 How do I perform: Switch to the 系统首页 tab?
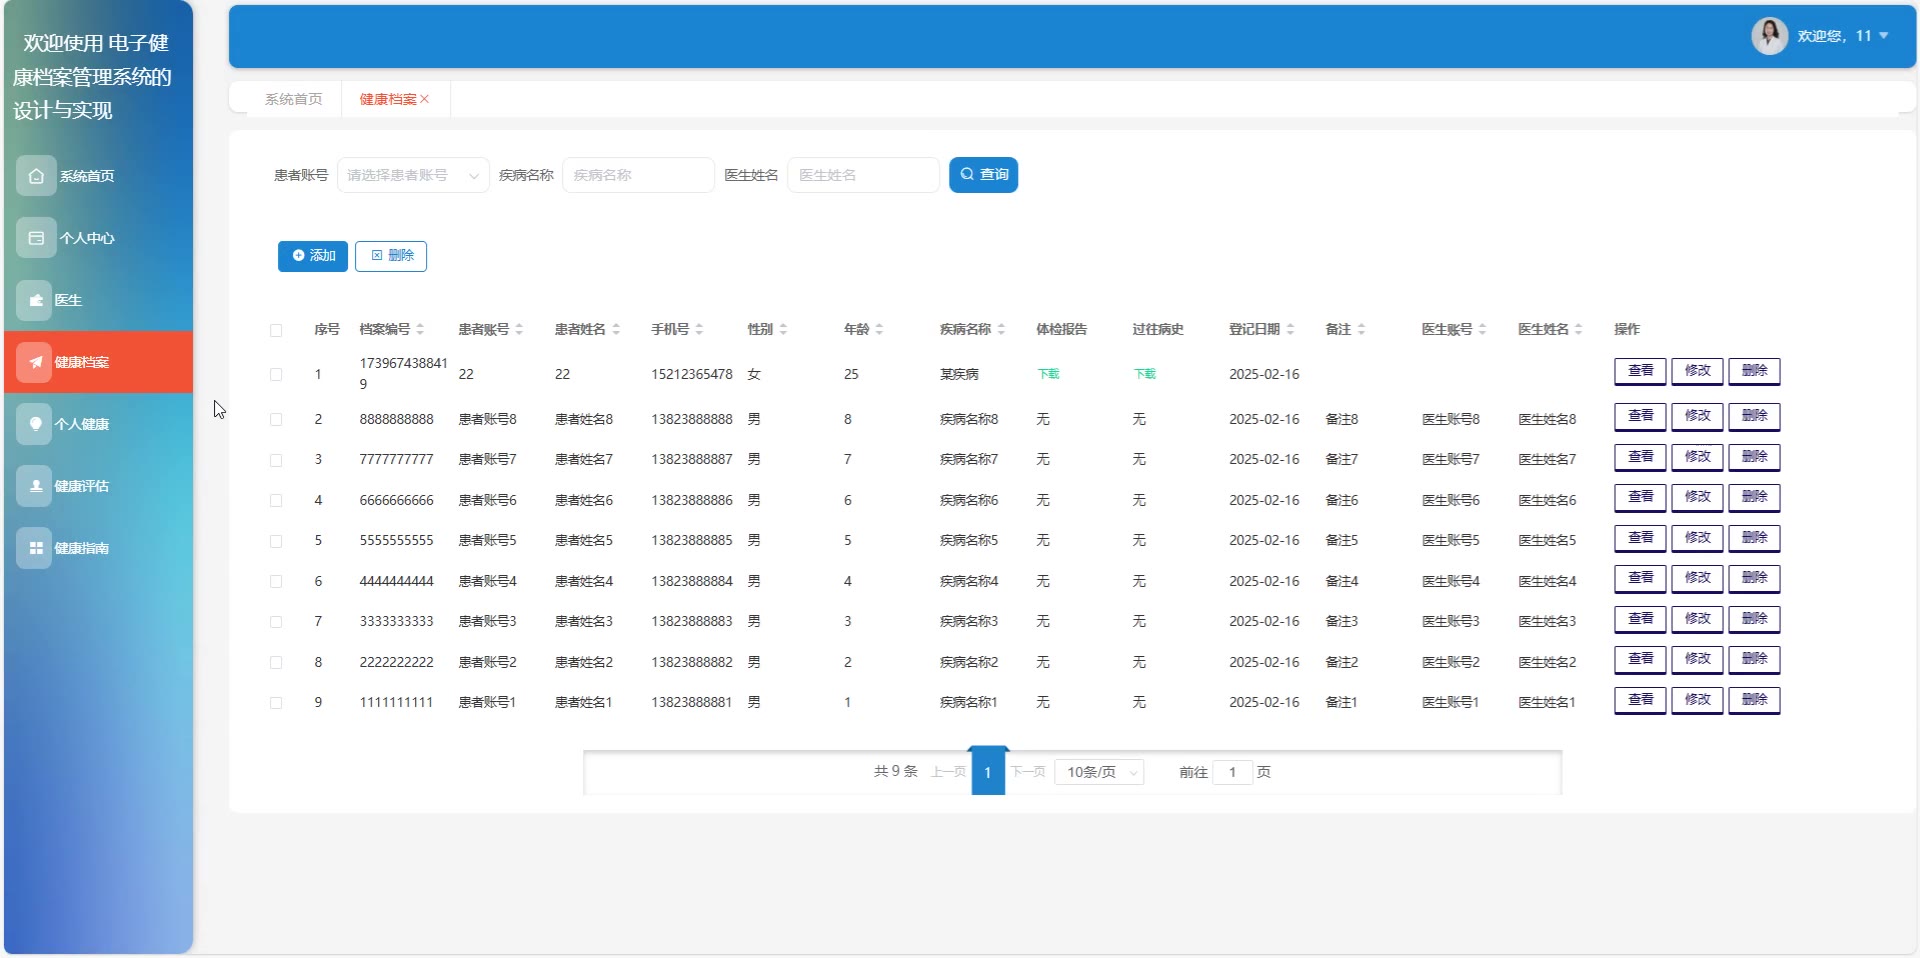293,99
